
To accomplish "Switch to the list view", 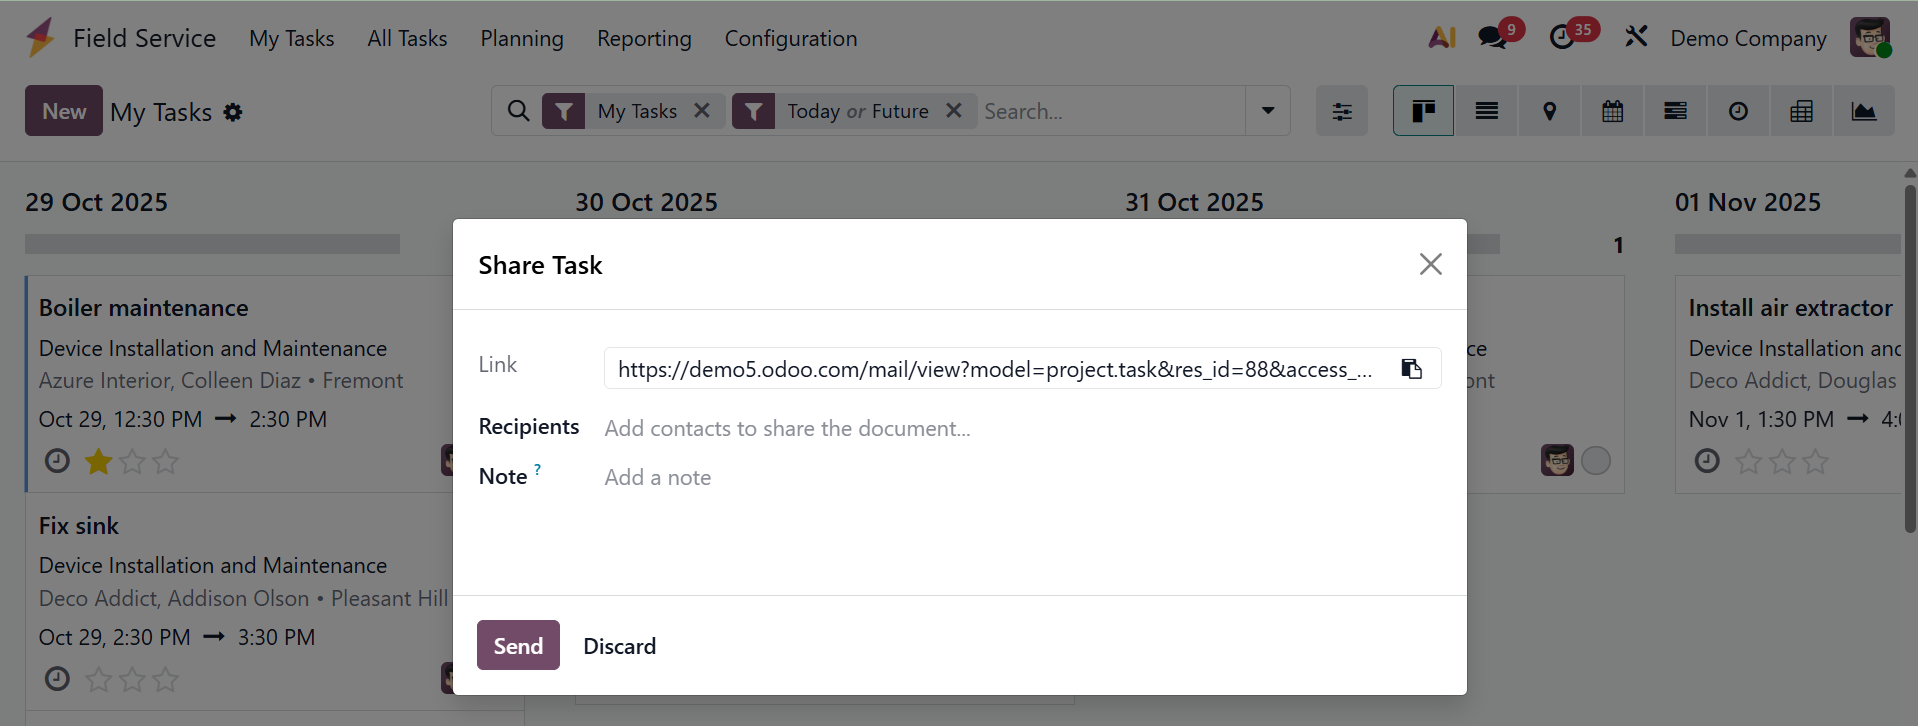I will tap(1486, 111).
